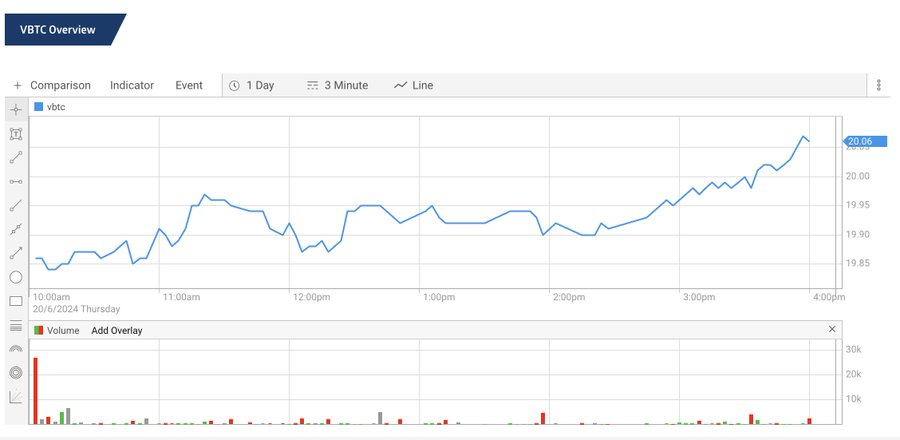Choose the trend line drawing tool
Viewport: 900px width, 440px height.
[x=16, y=157]
